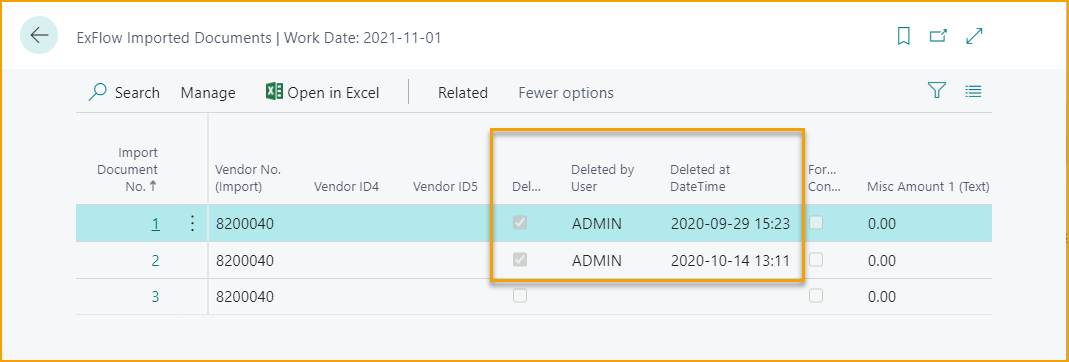
Task: Expand page with the arrows icon
Action: point(975,36)
